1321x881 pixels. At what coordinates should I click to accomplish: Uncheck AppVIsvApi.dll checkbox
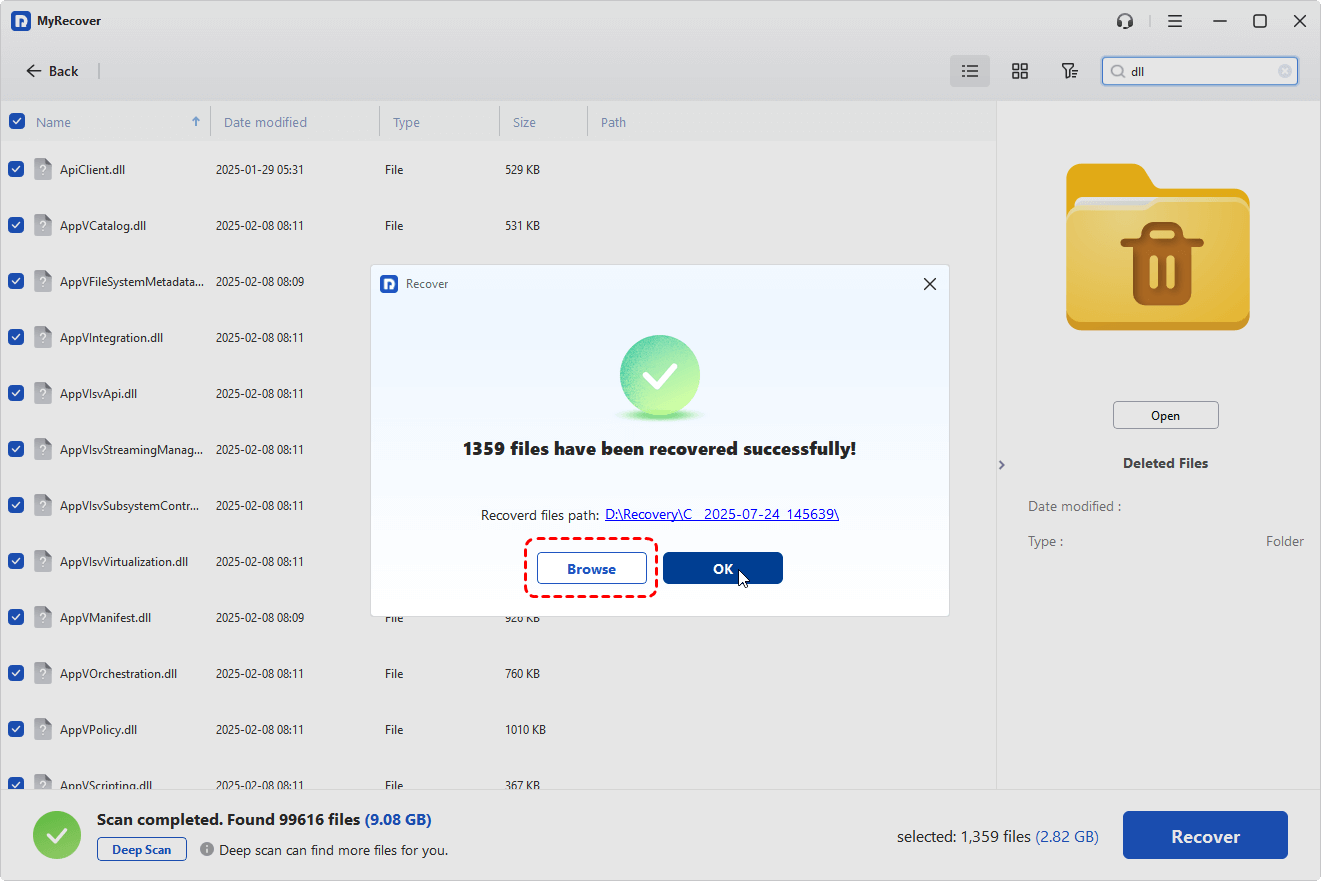pyautogui.click(x=16, y=393)
